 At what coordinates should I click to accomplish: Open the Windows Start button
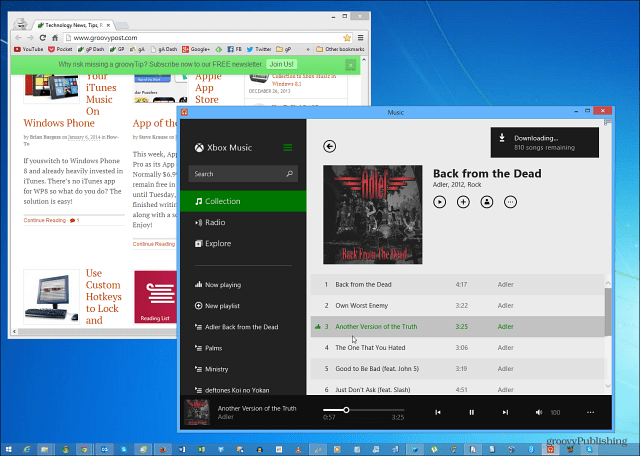[9, 449]
